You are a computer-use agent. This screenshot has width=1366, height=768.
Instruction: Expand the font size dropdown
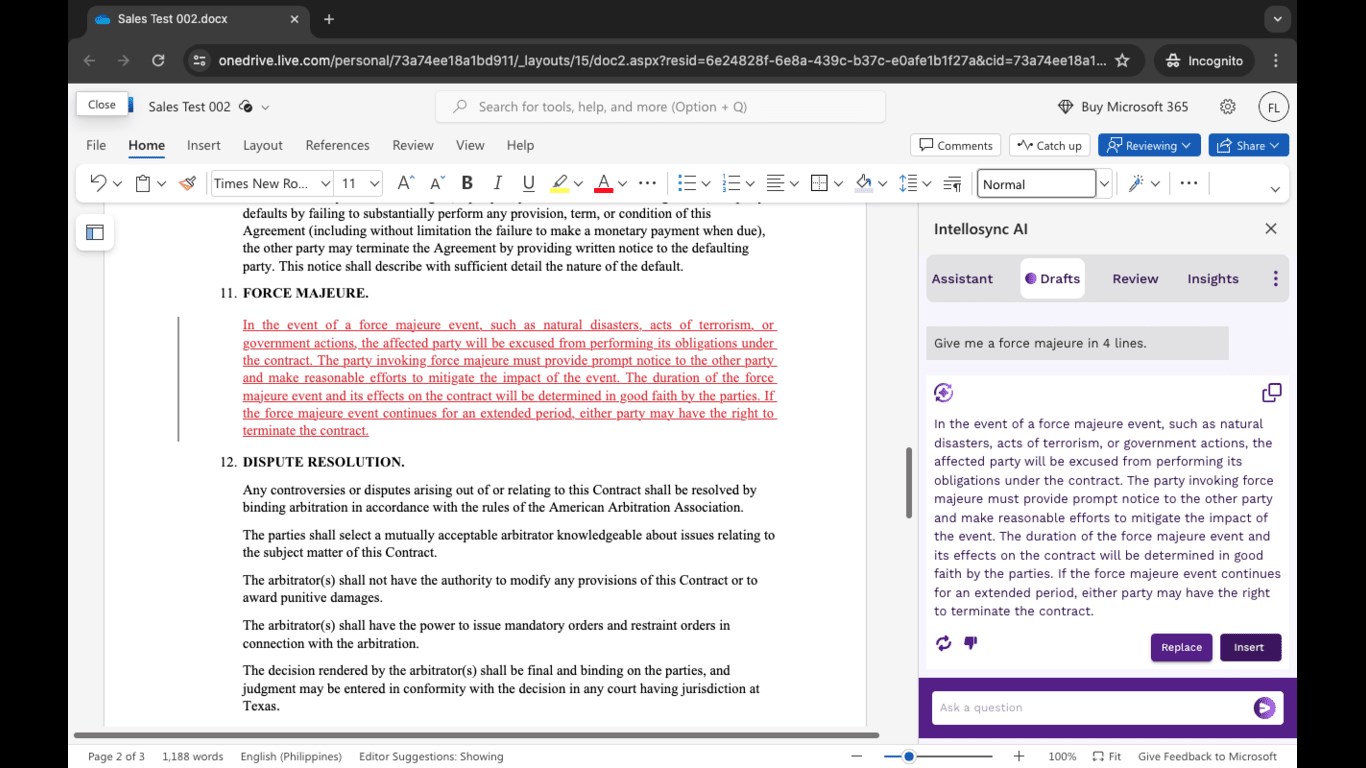coord(375,183)
